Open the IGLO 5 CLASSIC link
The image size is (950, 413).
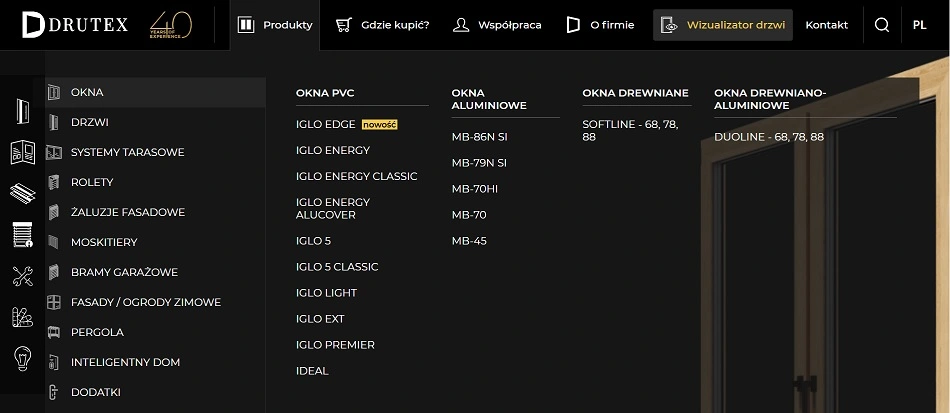click(x=337, y=267)
